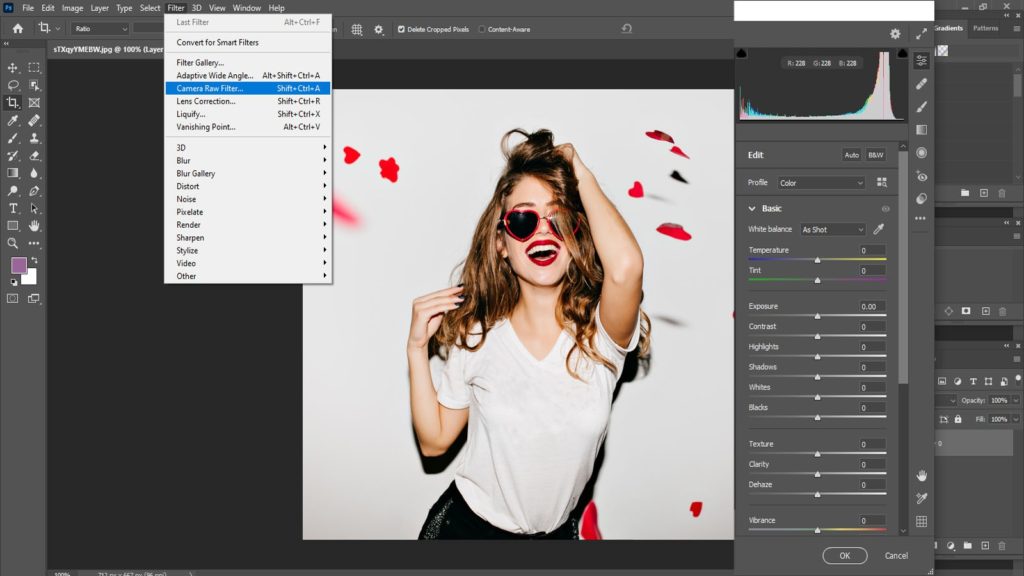
Task: Select the Brush tool in the left toolbox
Action: coord(12,138)
